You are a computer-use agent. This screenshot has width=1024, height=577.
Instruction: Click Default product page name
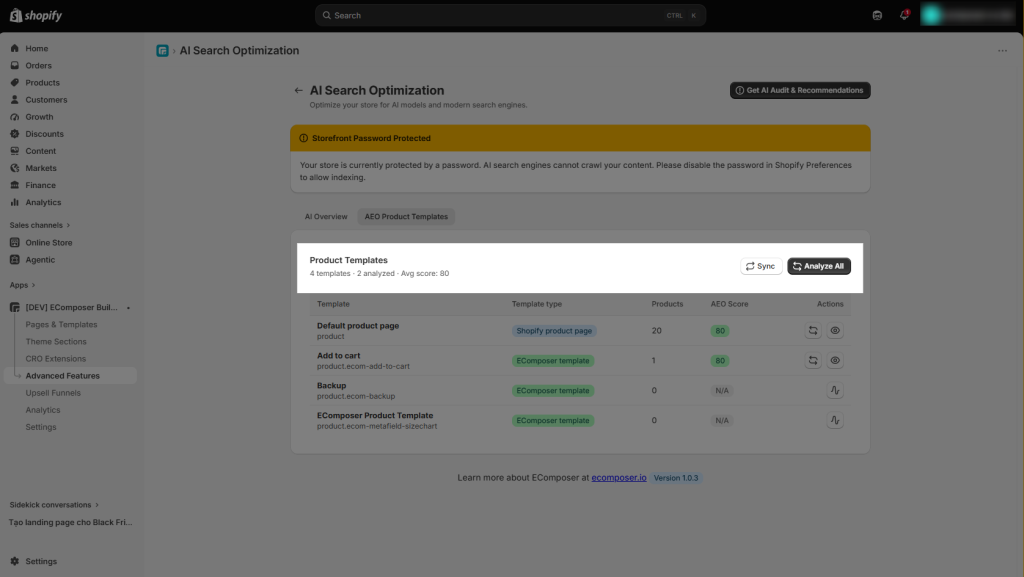point(358,326)
